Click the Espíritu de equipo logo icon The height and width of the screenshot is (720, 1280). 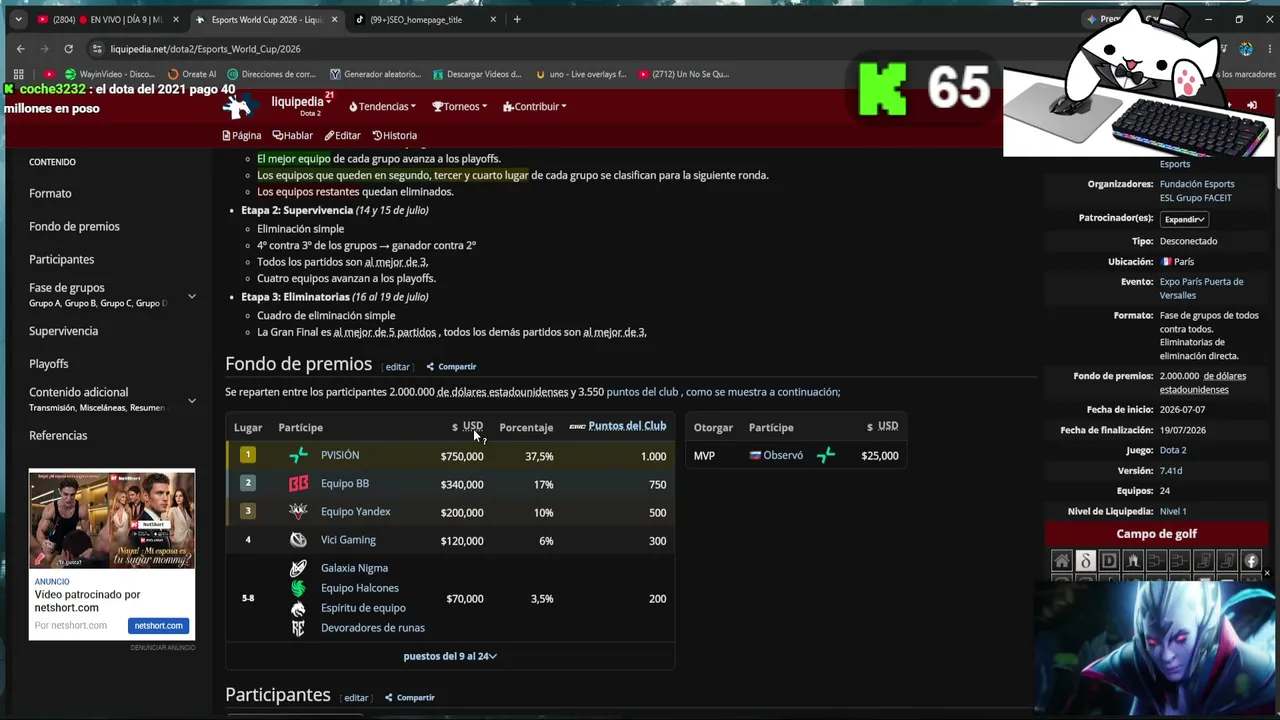click(x=298, y=608)
